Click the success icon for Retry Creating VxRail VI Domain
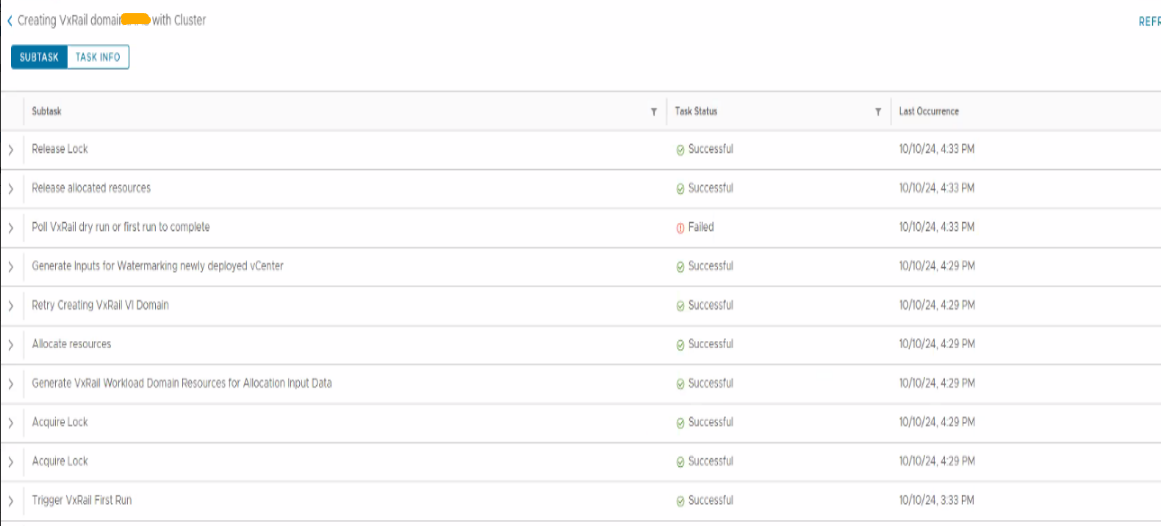Screen dimensions: 1161x526 (x=680, y=306)
